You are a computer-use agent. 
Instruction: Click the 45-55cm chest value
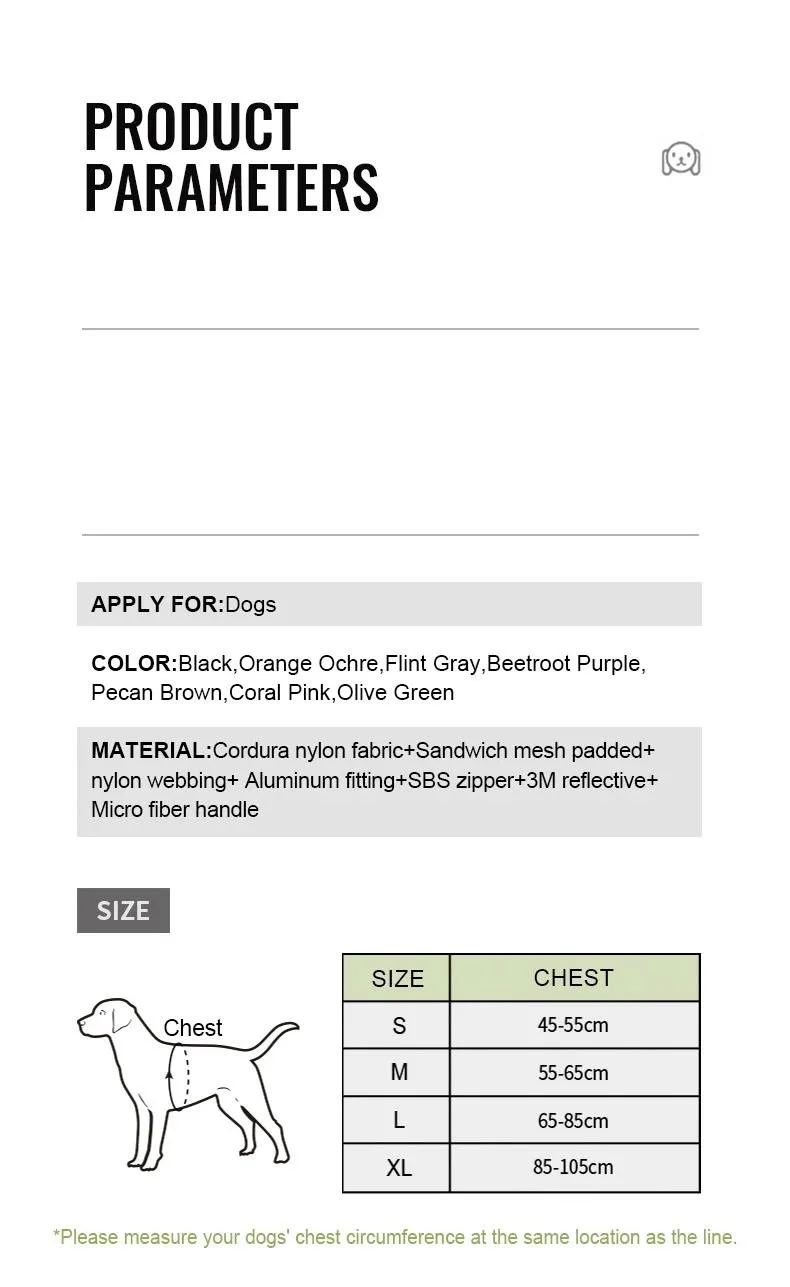tap(574, 1025)
